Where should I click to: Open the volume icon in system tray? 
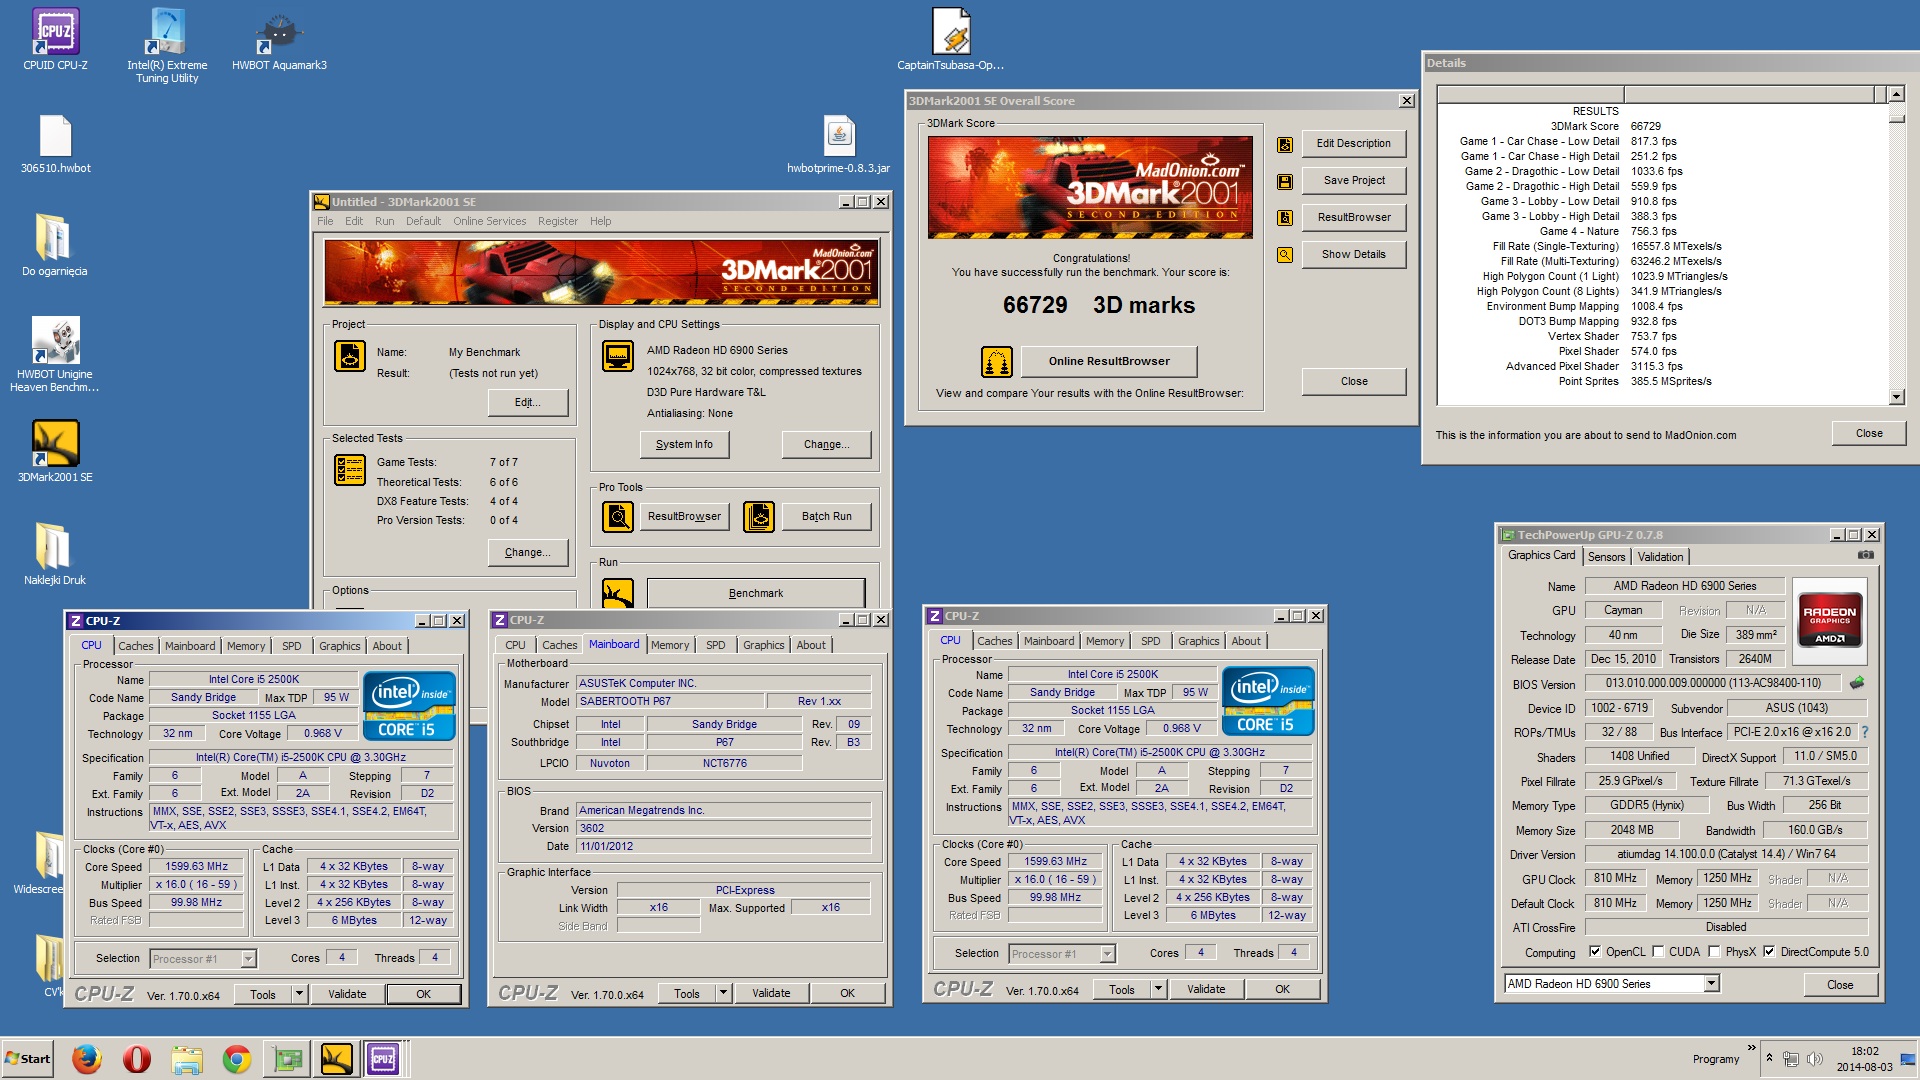pyautogui.click(x=1815, y=1059)
